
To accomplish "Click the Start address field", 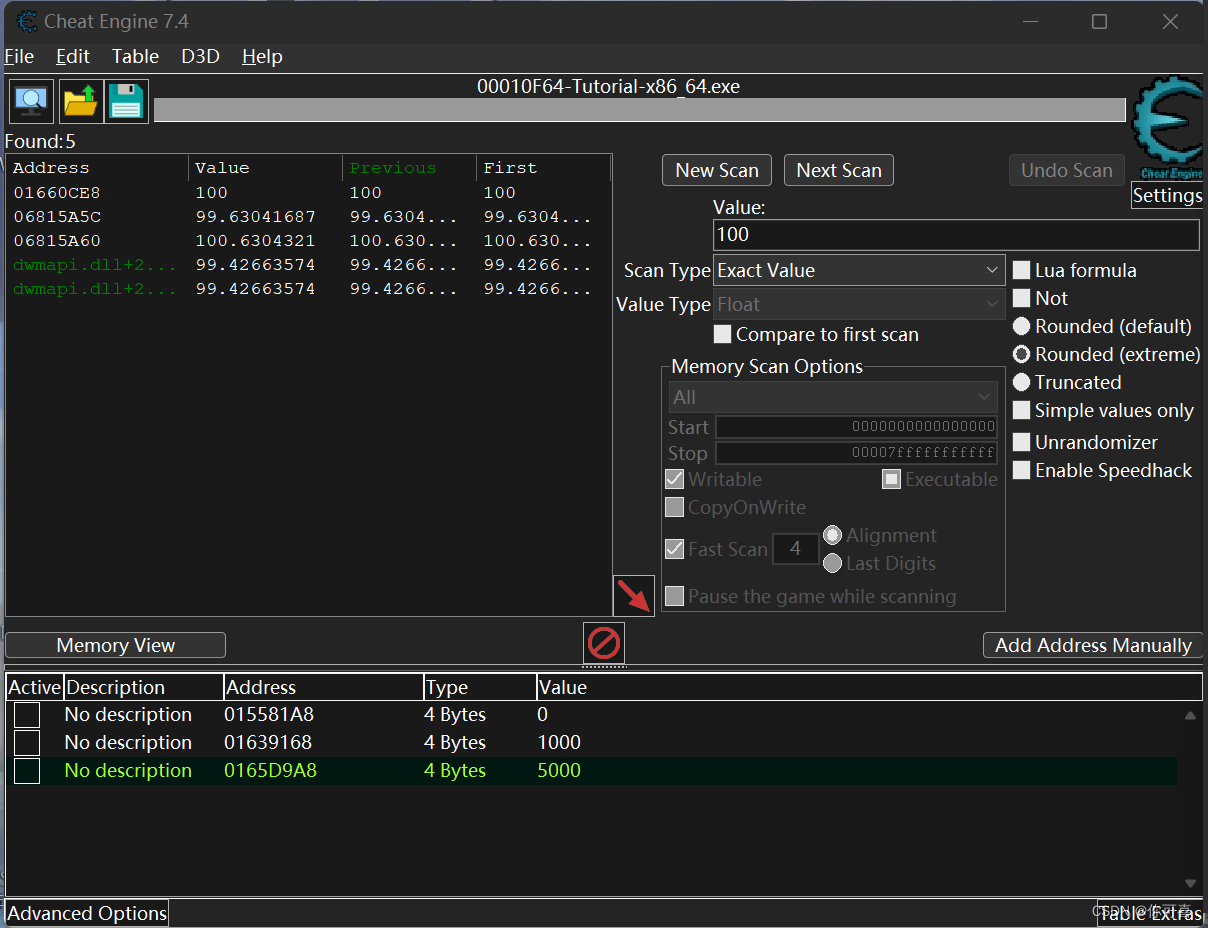I will [857, 427].
